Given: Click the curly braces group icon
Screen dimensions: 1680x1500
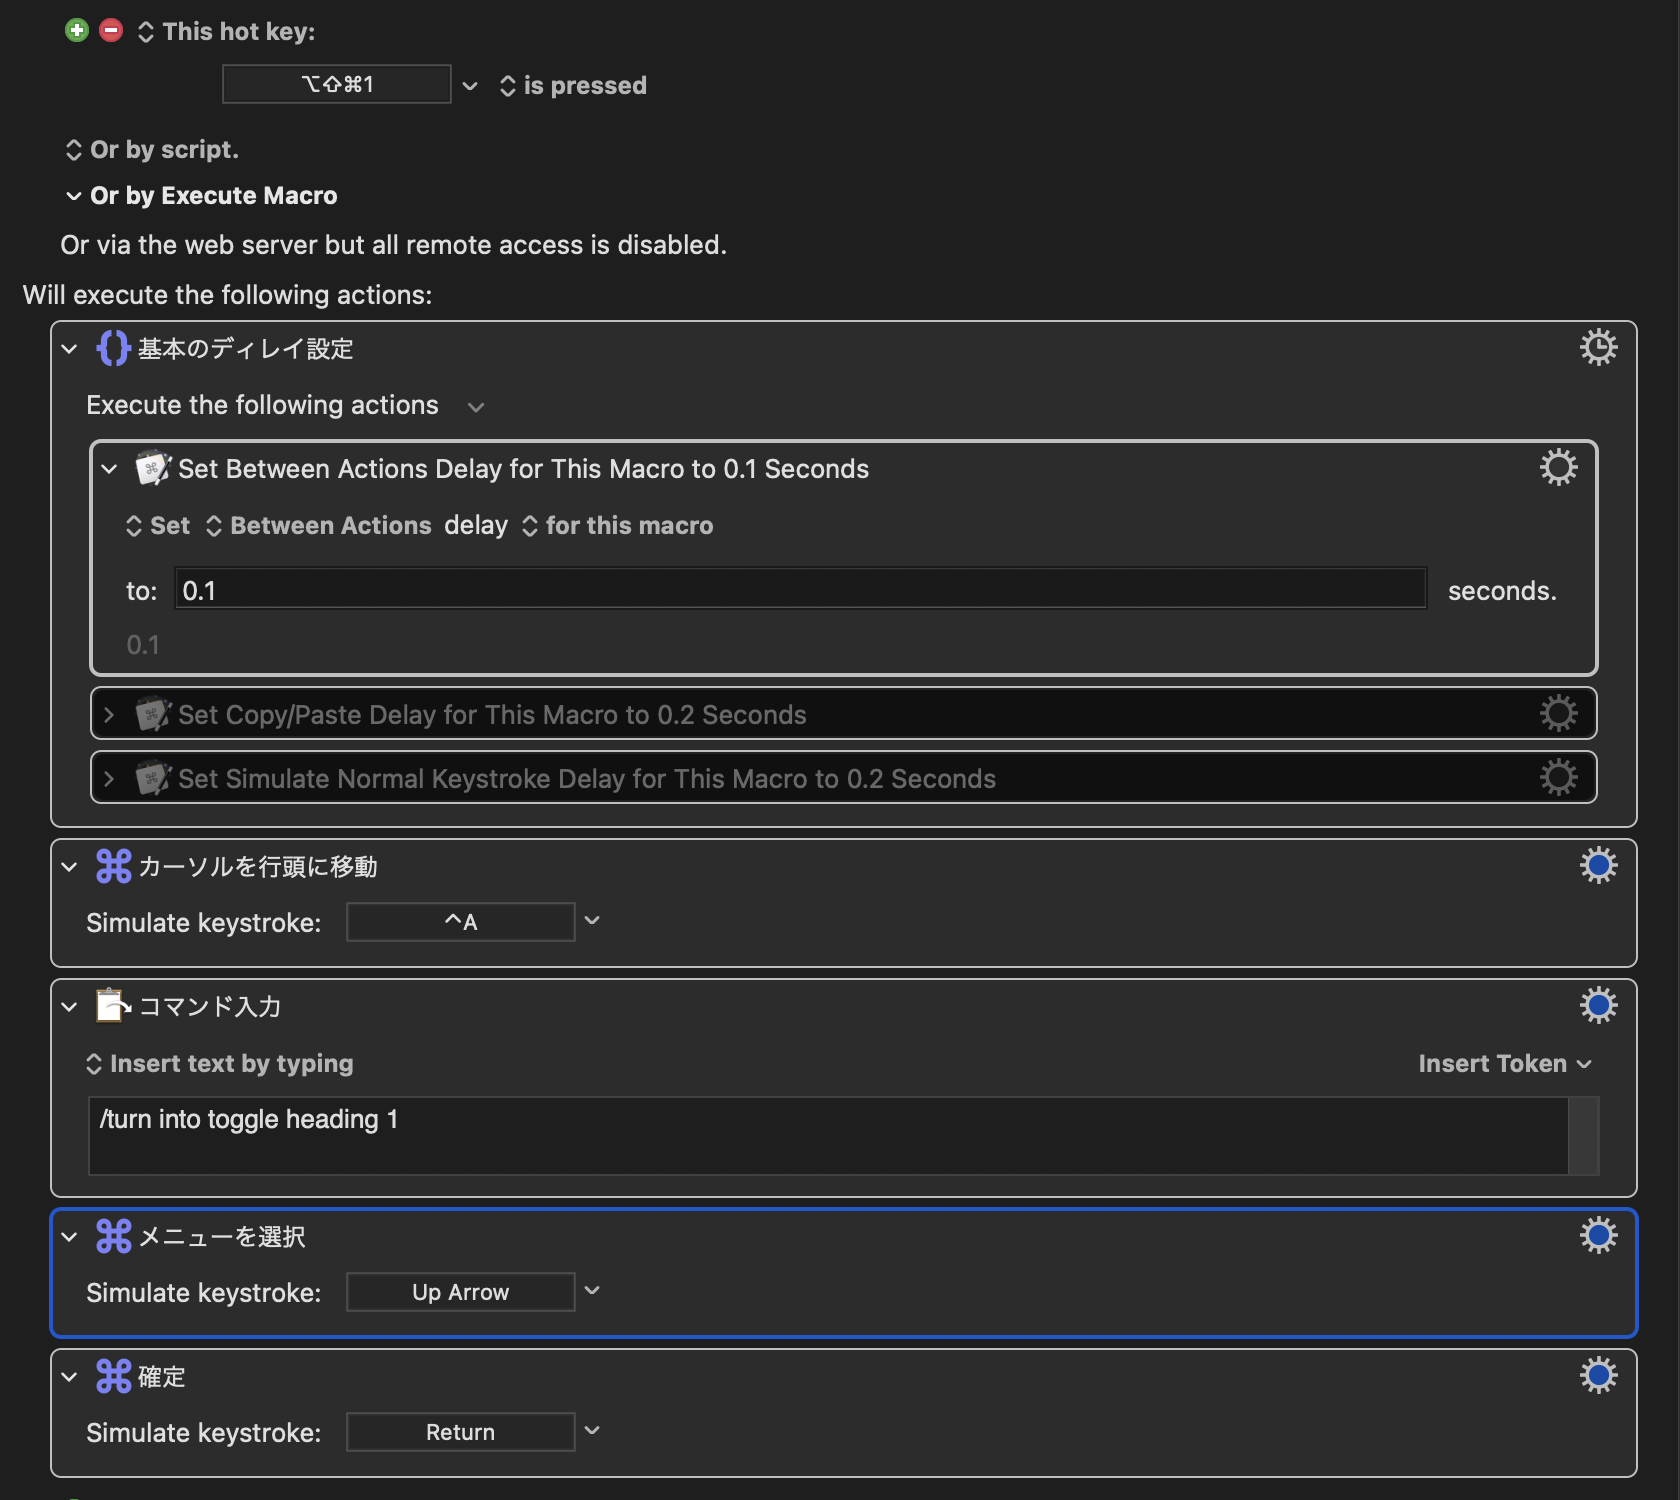Looking at the screenshot, I should tap(113, 348).
